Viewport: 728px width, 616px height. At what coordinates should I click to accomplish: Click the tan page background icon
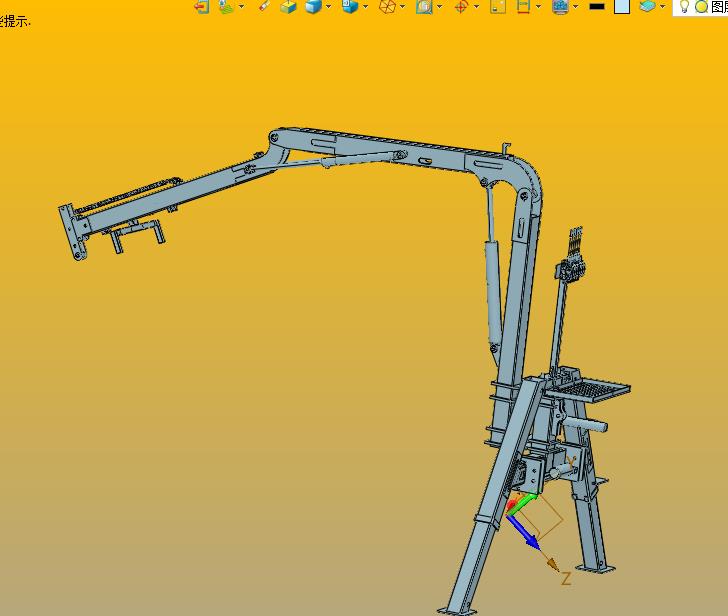498,6
